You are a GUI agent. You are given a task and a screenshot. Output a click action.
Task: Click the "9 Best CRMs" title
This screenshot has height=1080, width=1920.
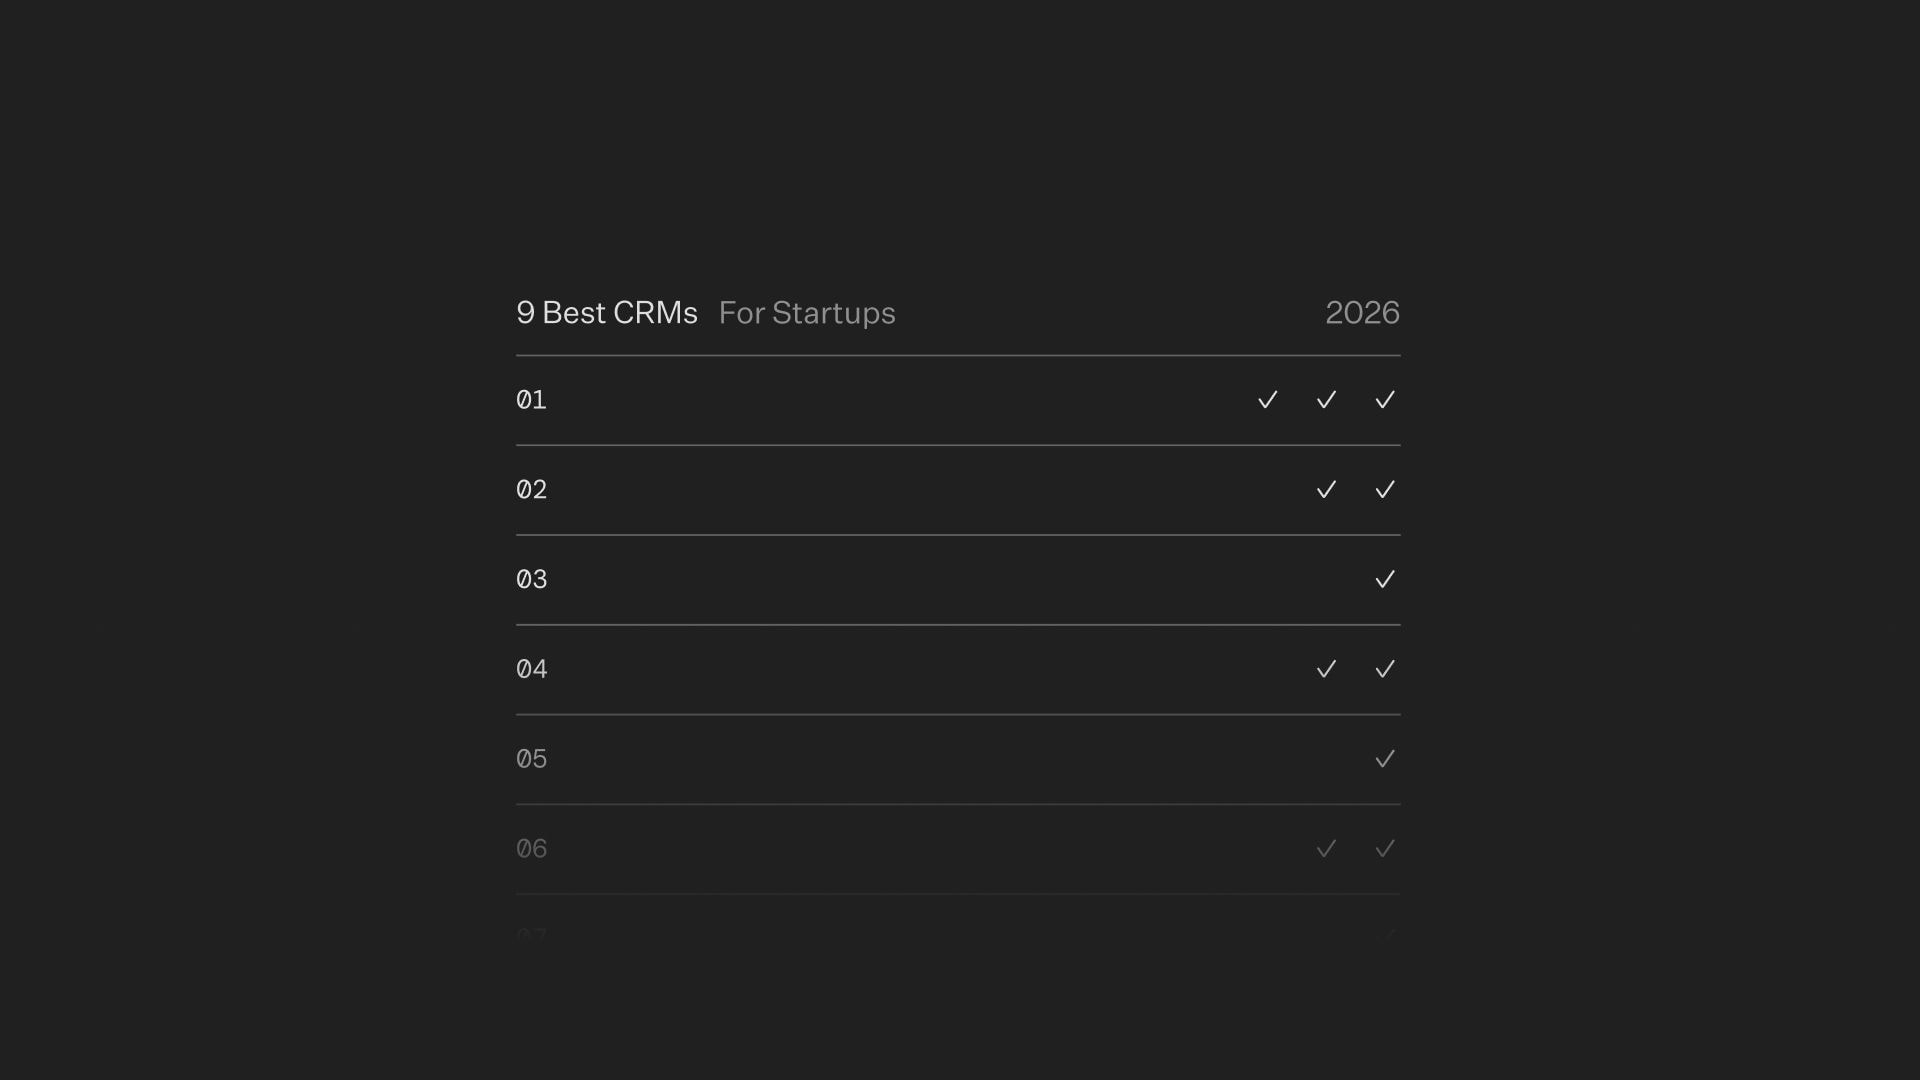[607, 313]
